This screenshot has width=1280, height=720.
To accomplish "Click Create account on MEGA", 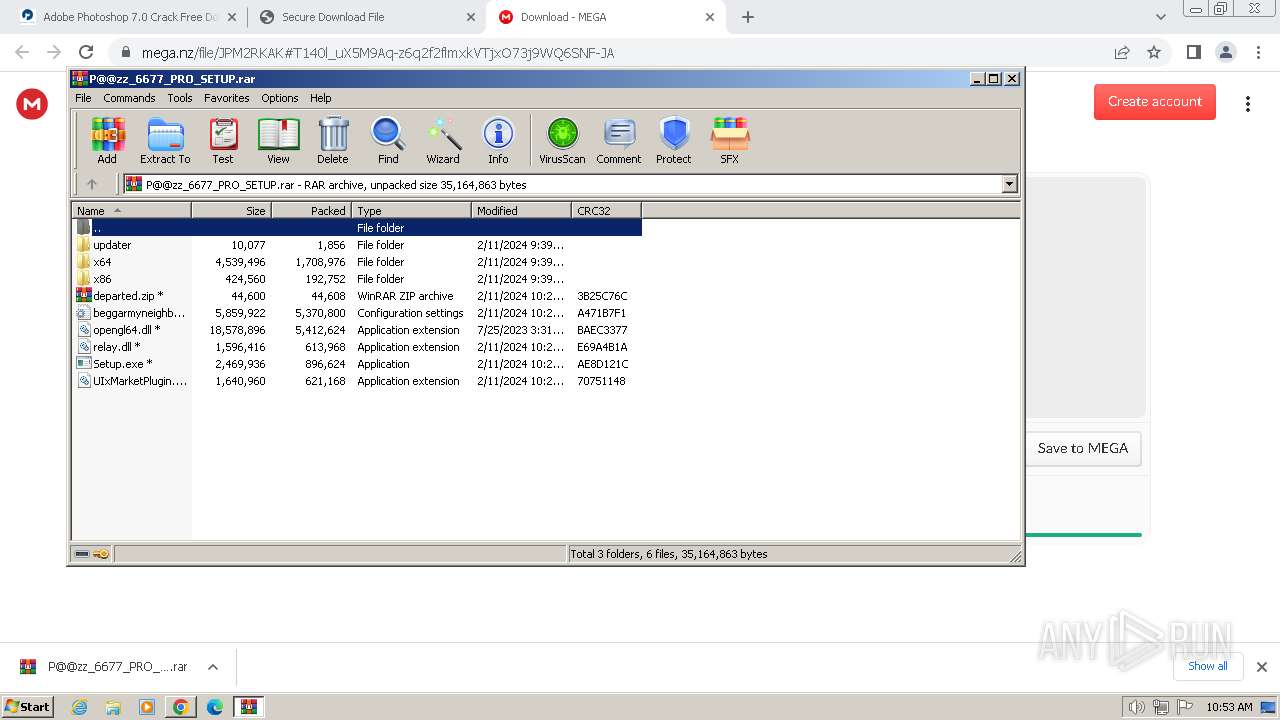I will [1155, 101].
